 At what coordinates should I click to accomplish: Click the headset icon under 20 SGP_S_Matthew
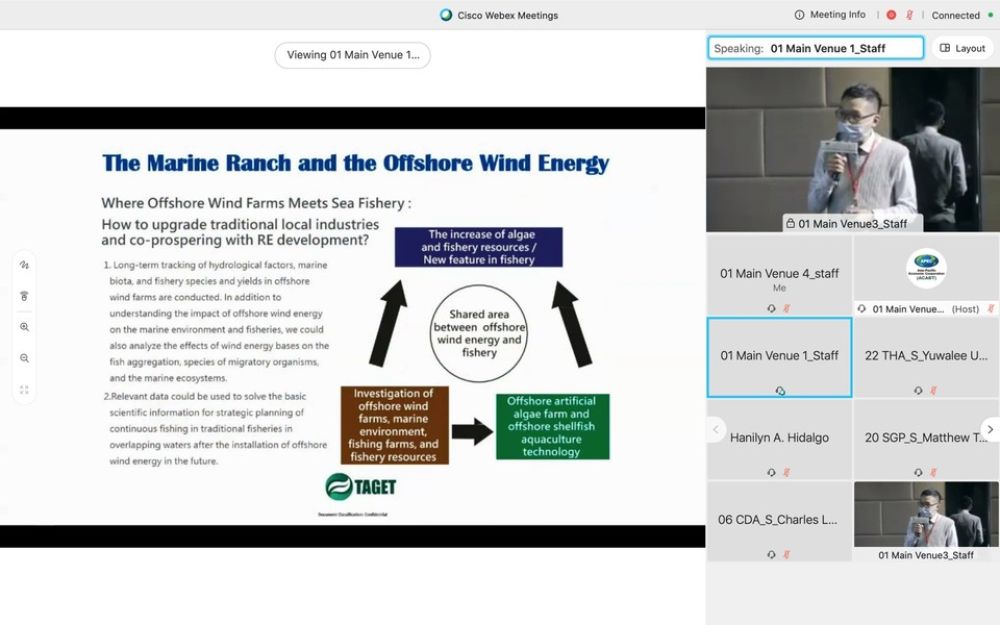(x=918, y=473)
